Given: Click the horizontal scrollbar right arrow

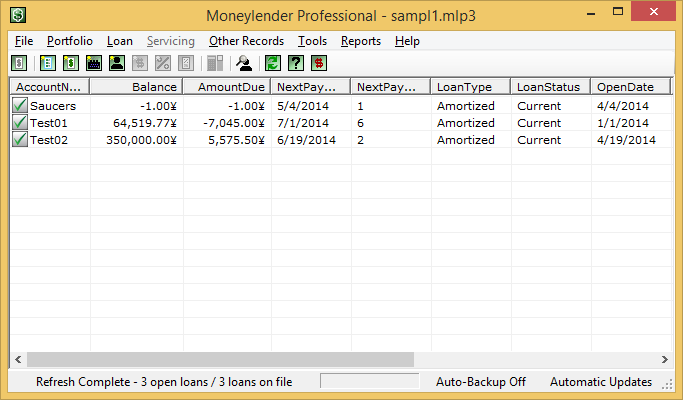Looking at the screenshot, I should pyautogui.click(x=665, y=359).
